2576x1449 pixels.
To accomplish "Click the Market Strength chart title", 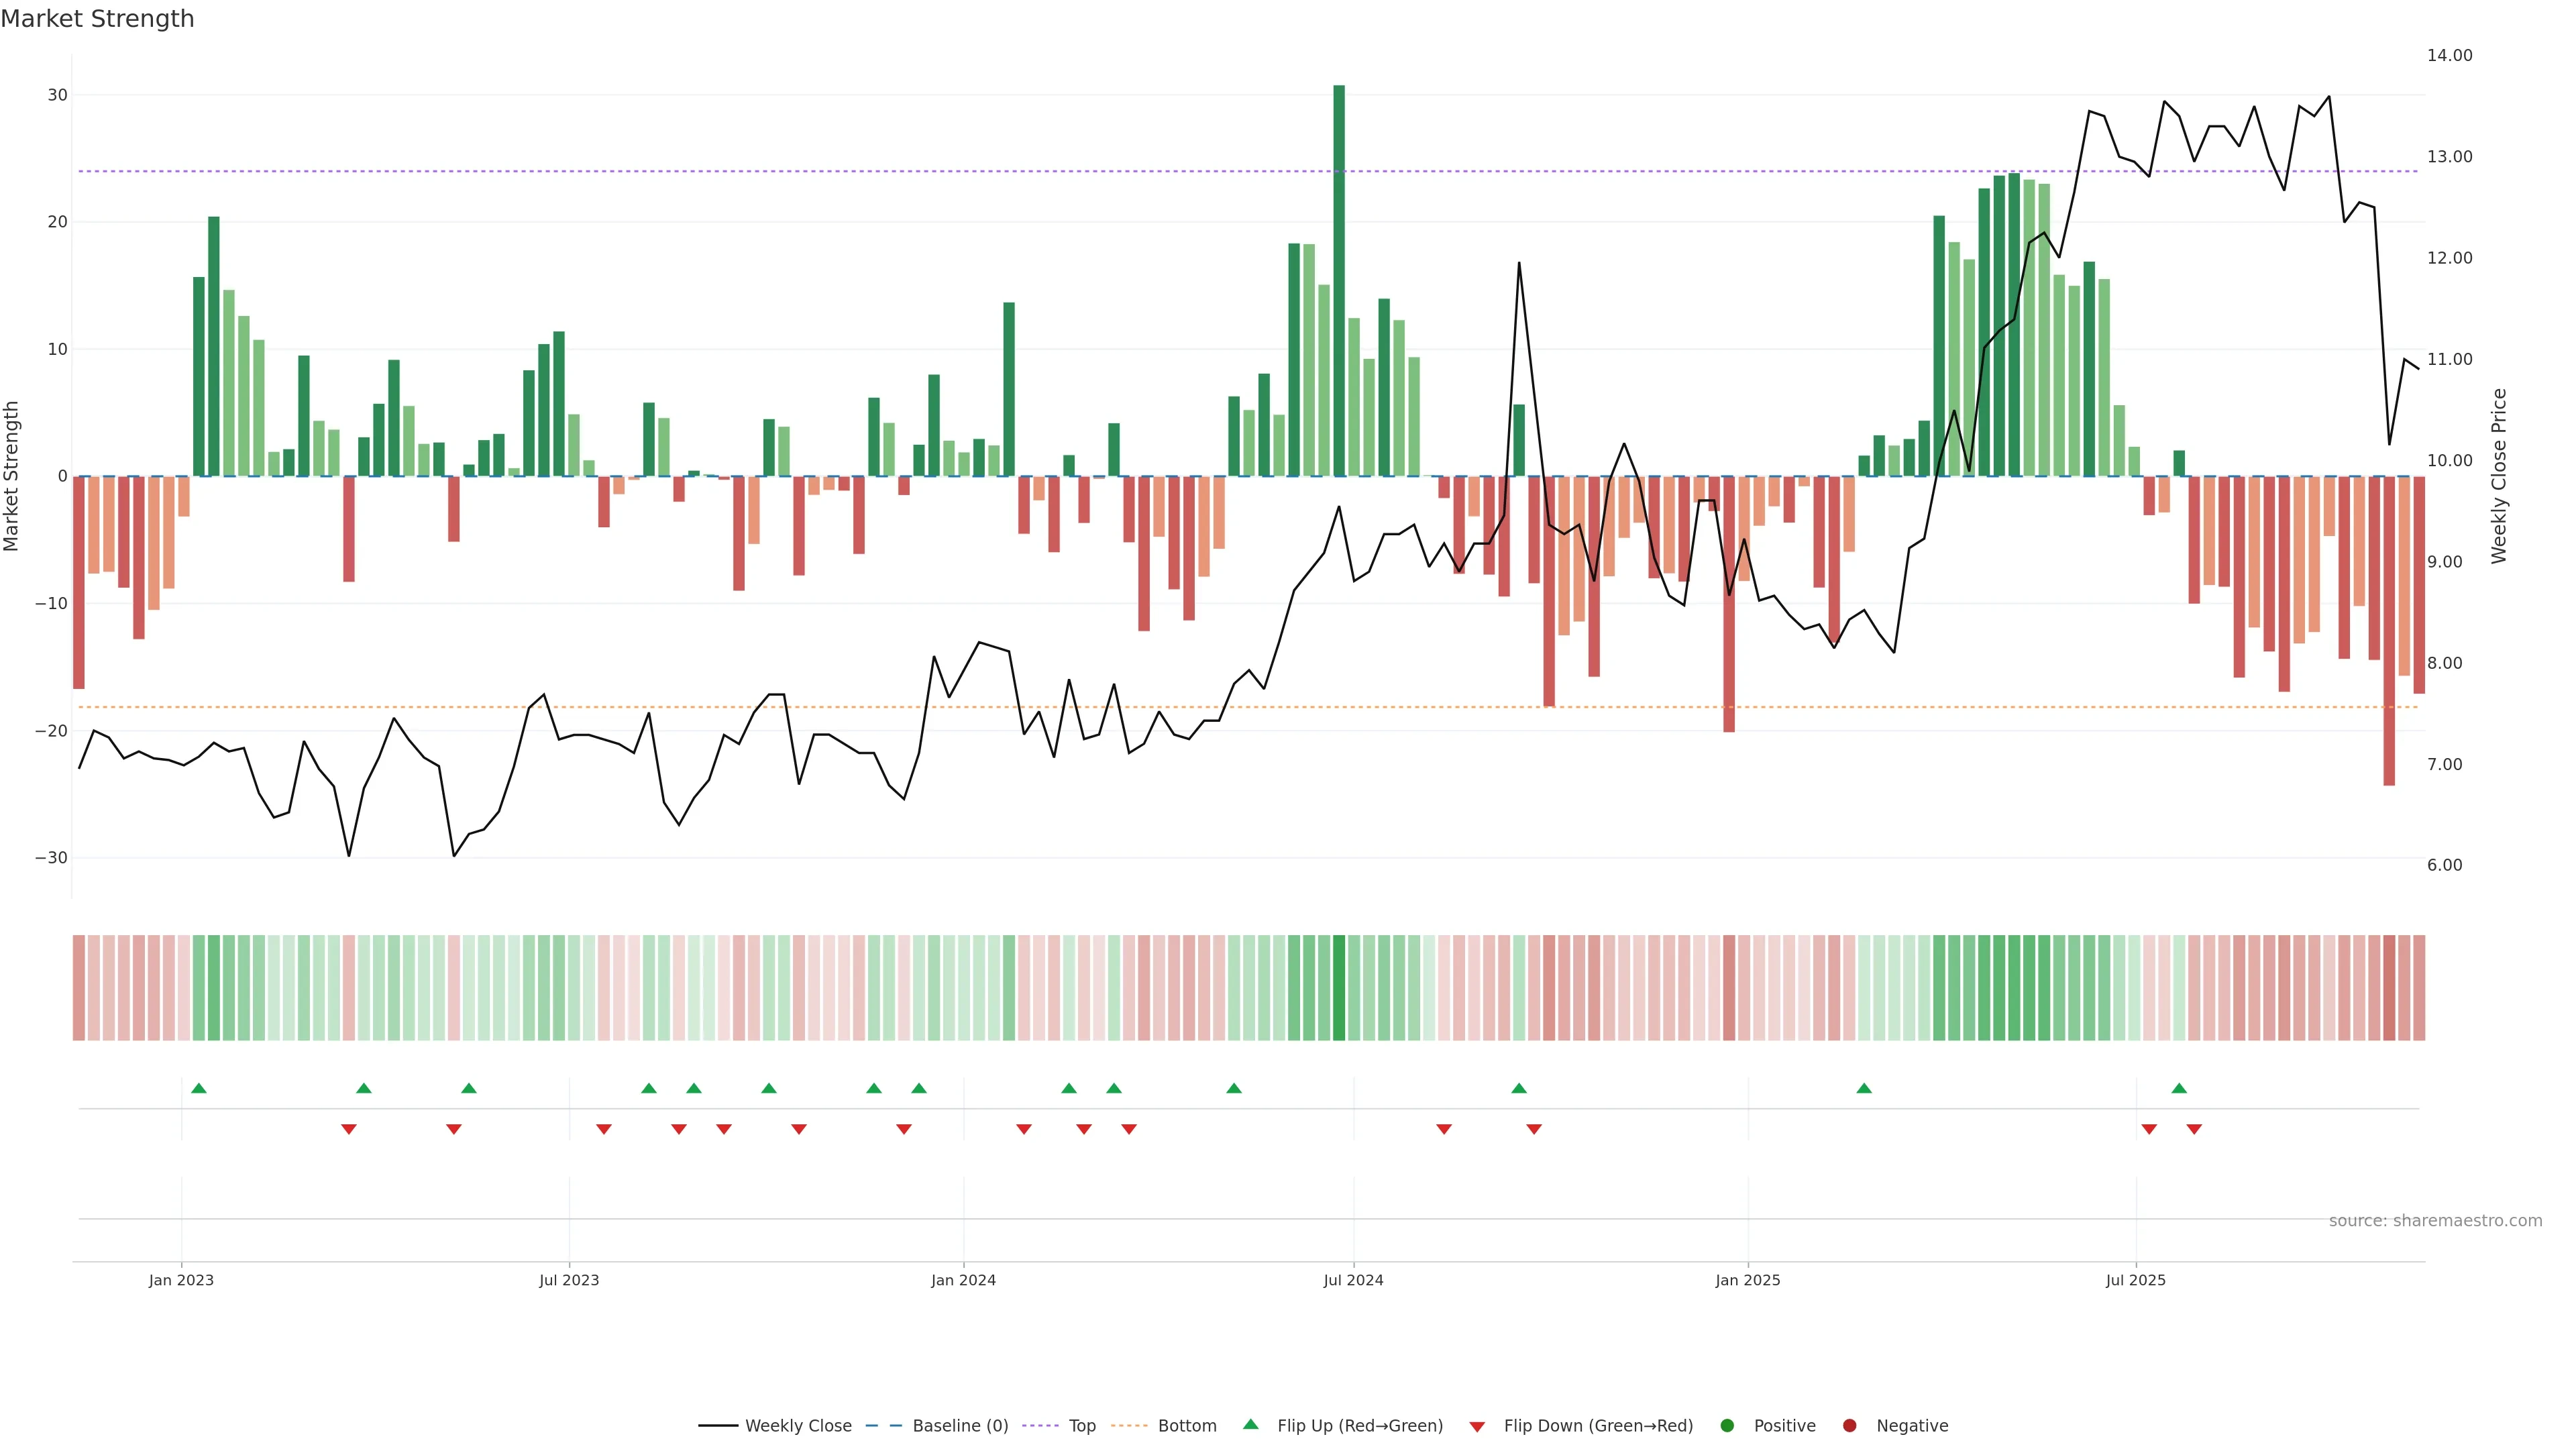I will (97, 19).
